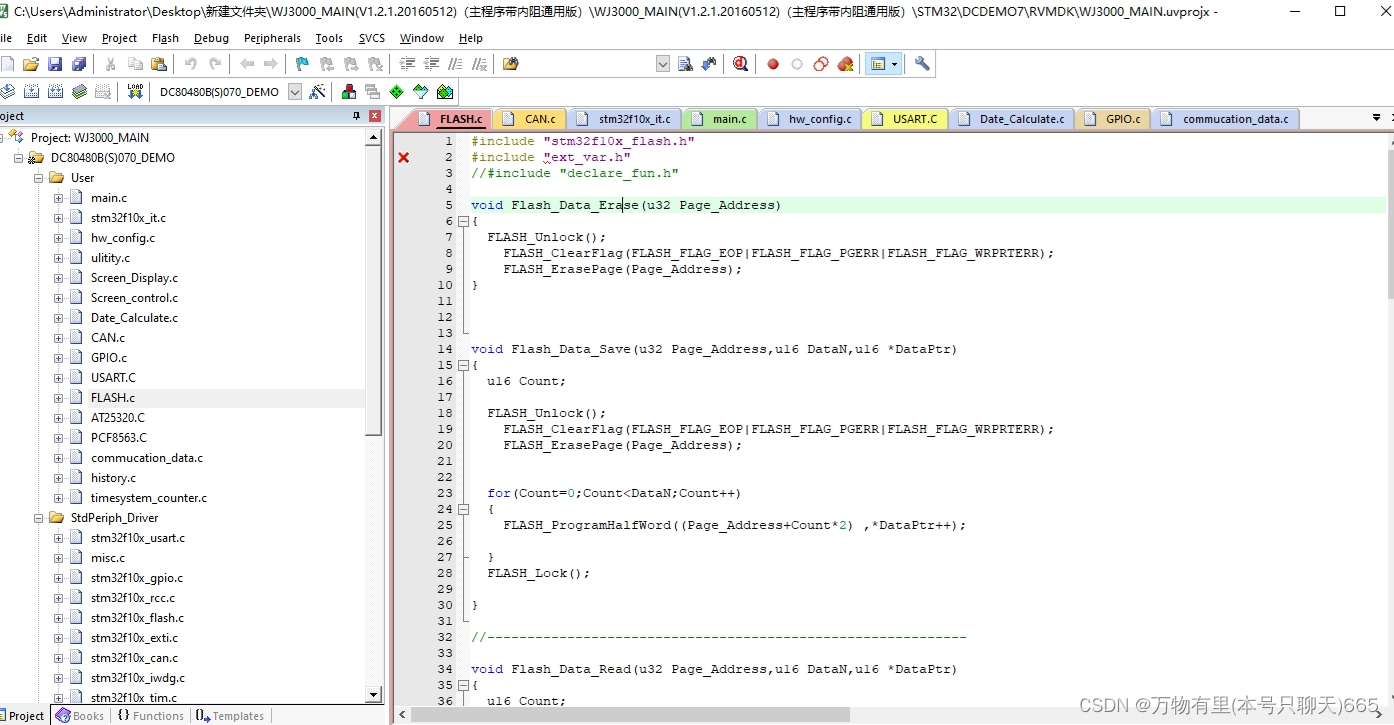Open the editor tab list dropdown arrow

1377,118
